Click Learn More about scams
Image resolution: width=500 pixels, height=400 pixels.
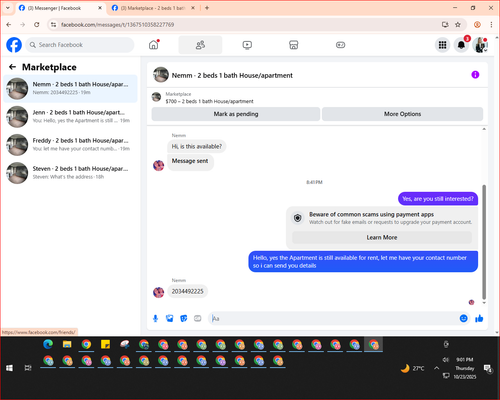(382, 237)
